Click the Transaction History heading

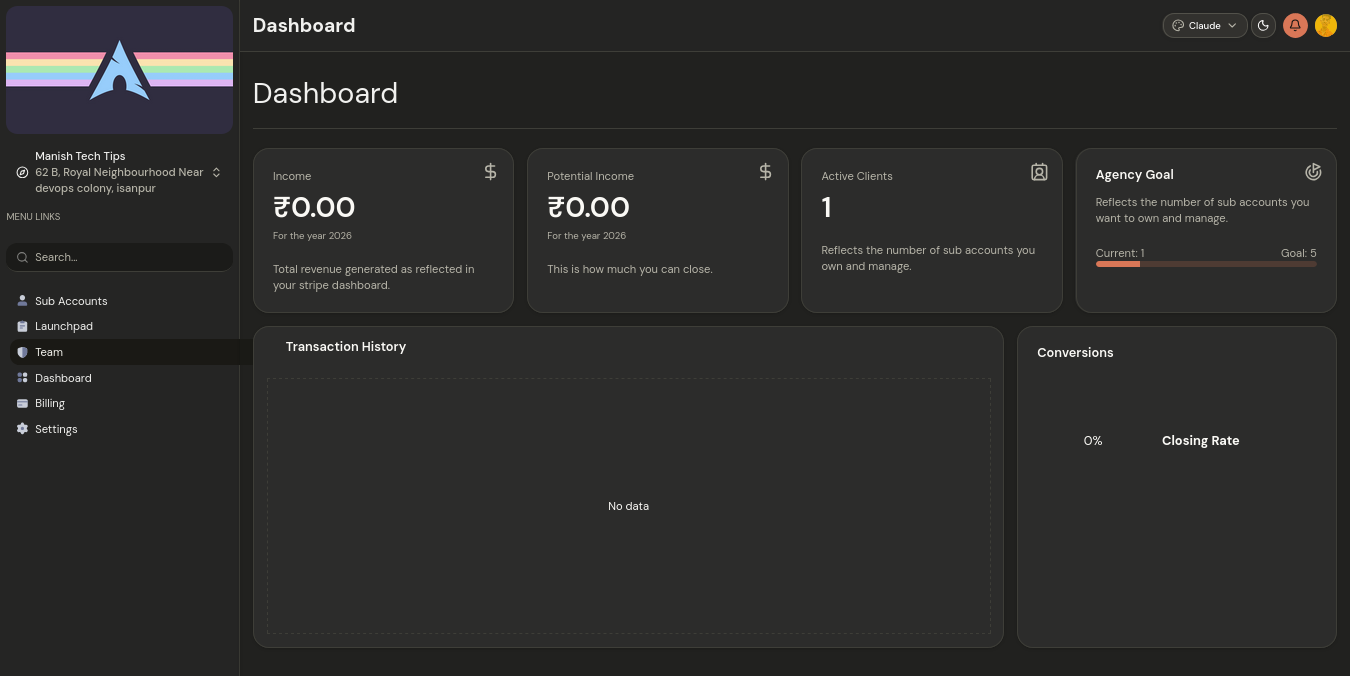346,347
